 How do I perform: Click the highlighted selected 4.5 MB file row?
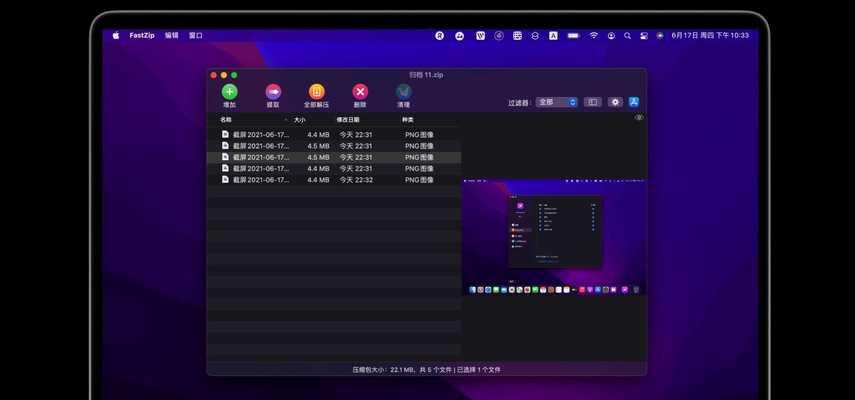pos(334,157)
